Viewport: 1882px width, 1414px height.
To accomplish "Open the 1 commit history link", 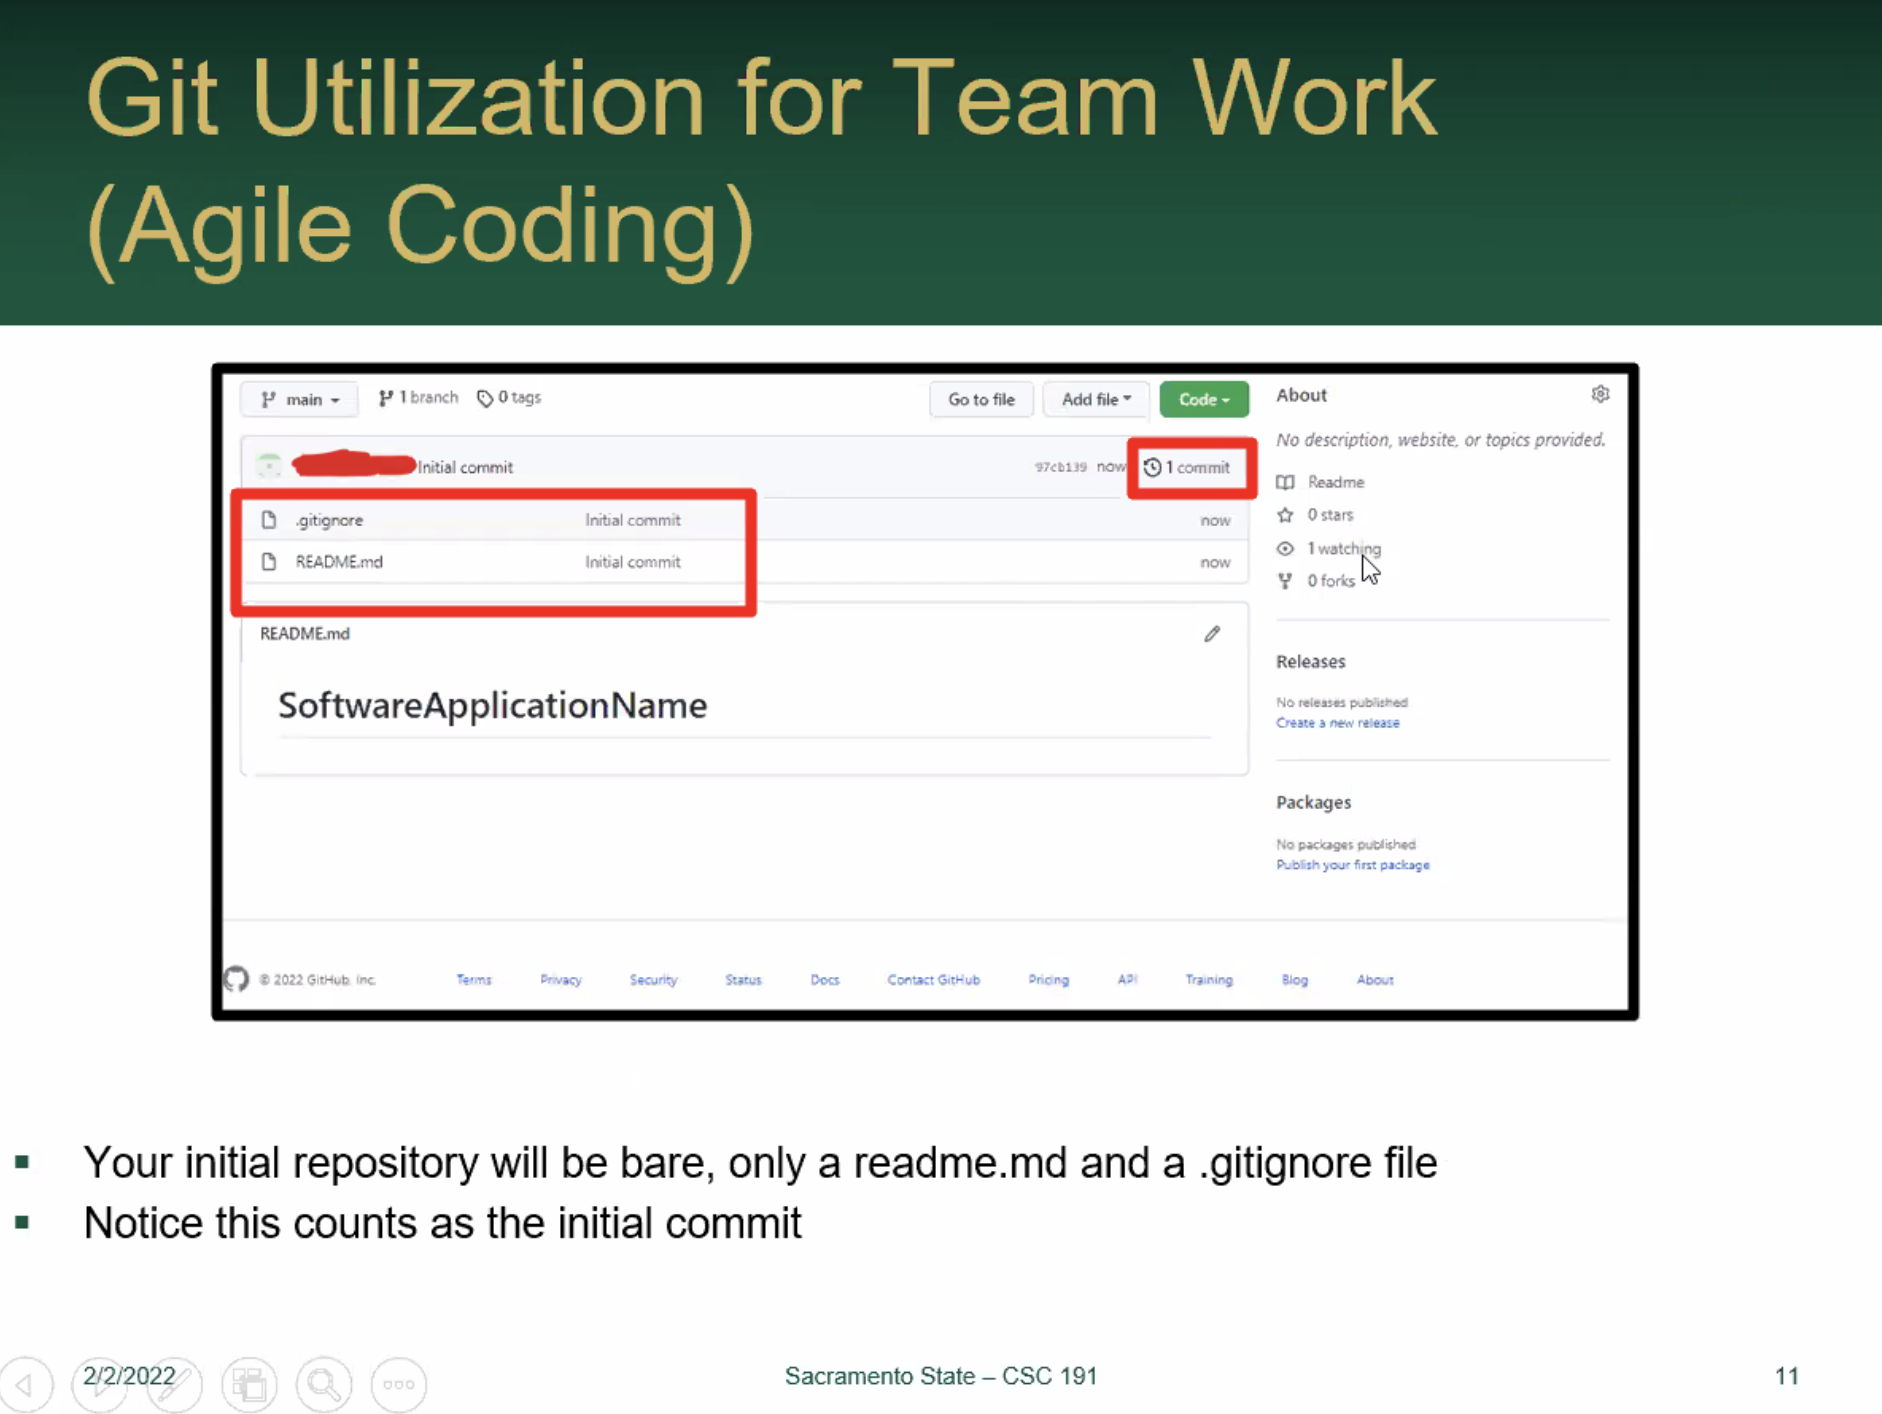I will click(x=1187, y=468).
